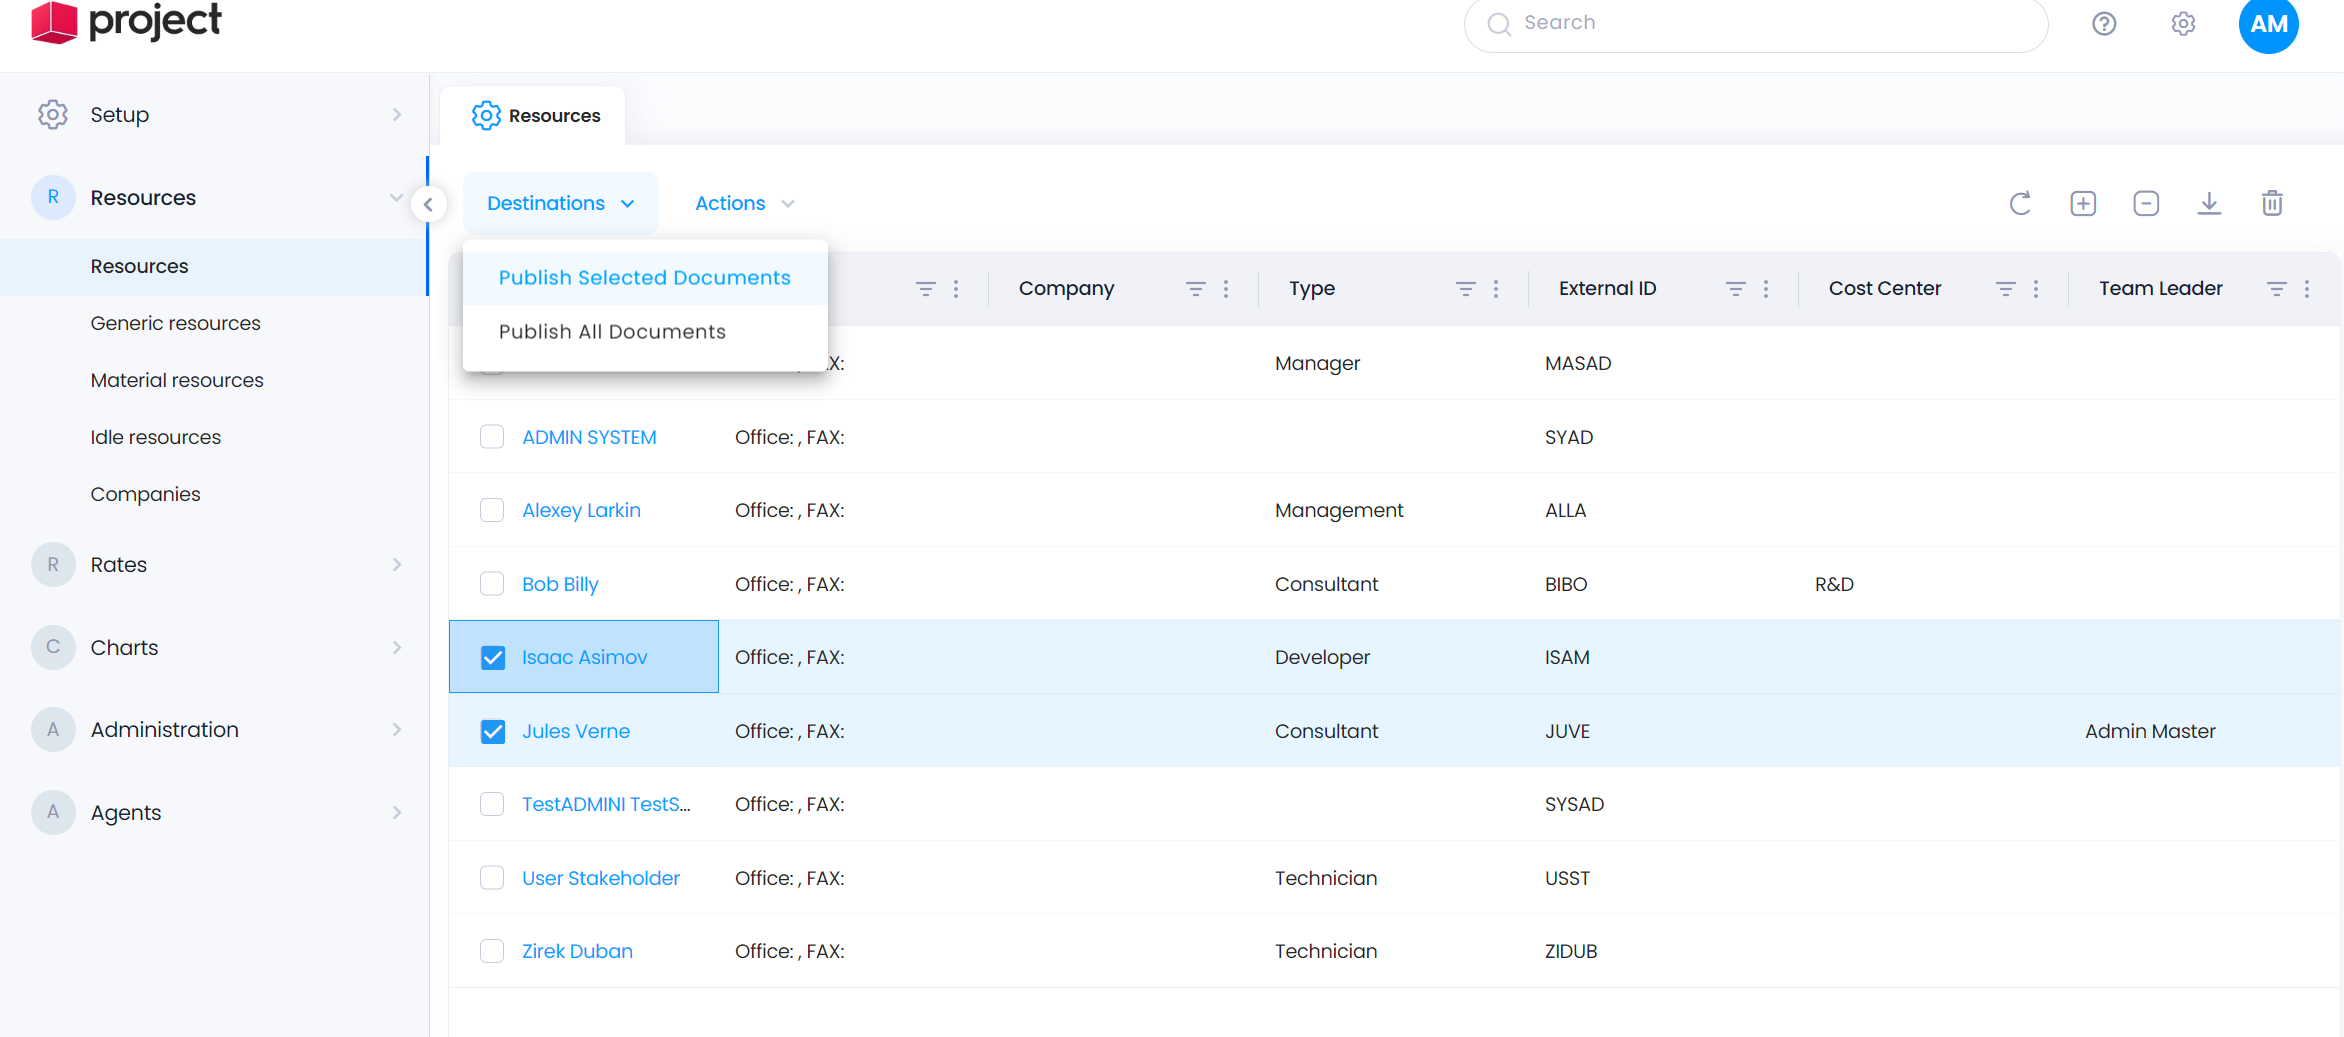Open the three-dot menu for Company column

pos(1226,289)
